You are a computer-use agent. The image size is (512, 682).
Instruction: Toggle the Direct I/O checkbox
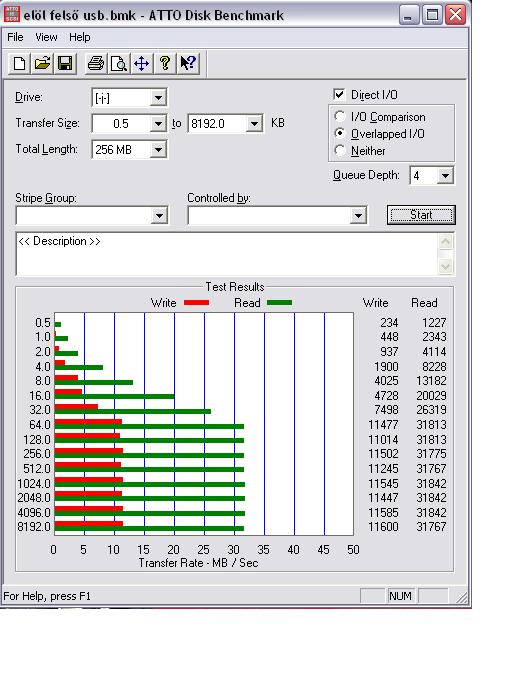click(x=339, y=94)
